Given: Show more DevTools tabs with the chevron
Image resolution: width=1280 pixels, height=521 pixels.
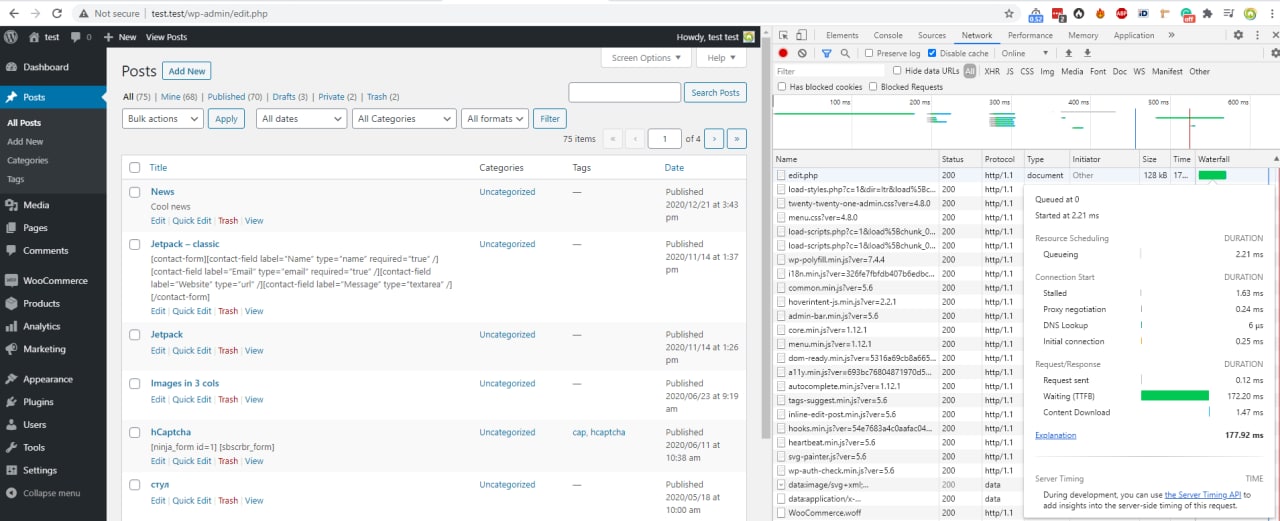Looking at the screenshot, I should pos(1171,35).
